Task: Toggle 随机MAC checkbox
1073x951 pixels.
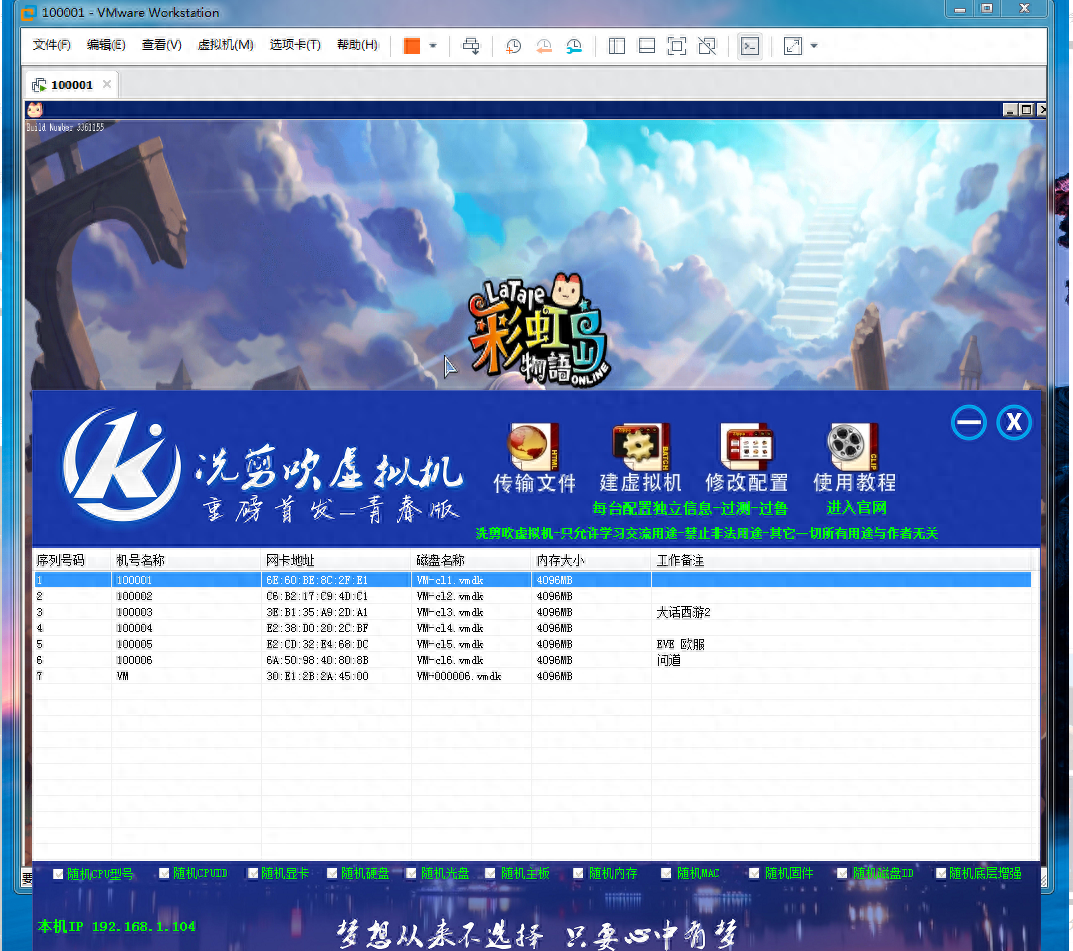Action: (666, 874)
